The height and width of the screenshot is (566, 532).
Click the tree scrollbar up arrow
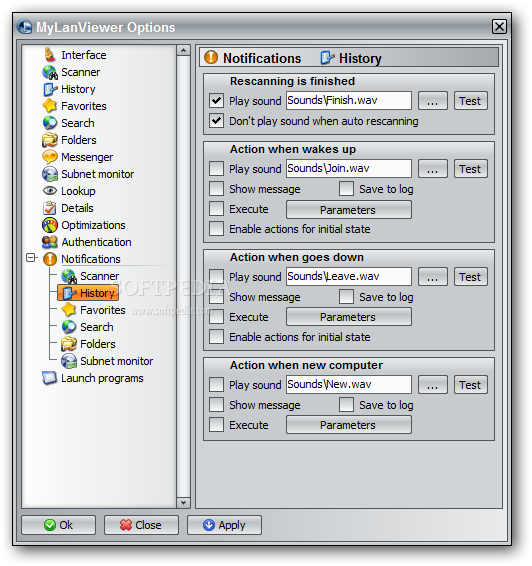click(183, 50)
